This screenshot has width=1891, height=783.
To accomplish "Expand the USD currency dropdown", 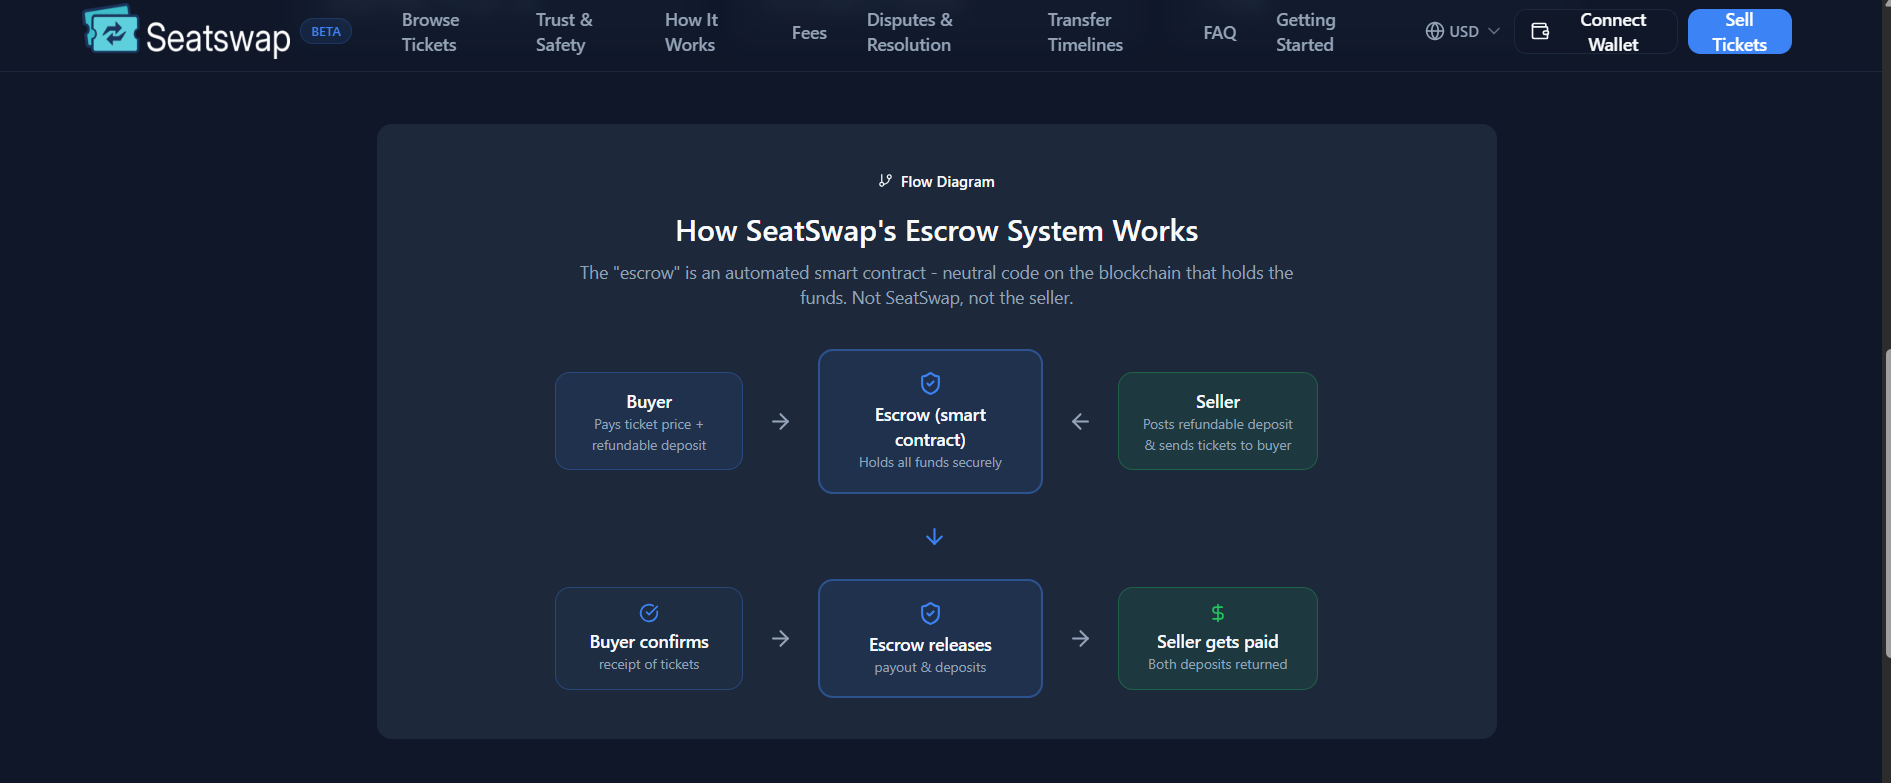I will (x=1463, y=31).
